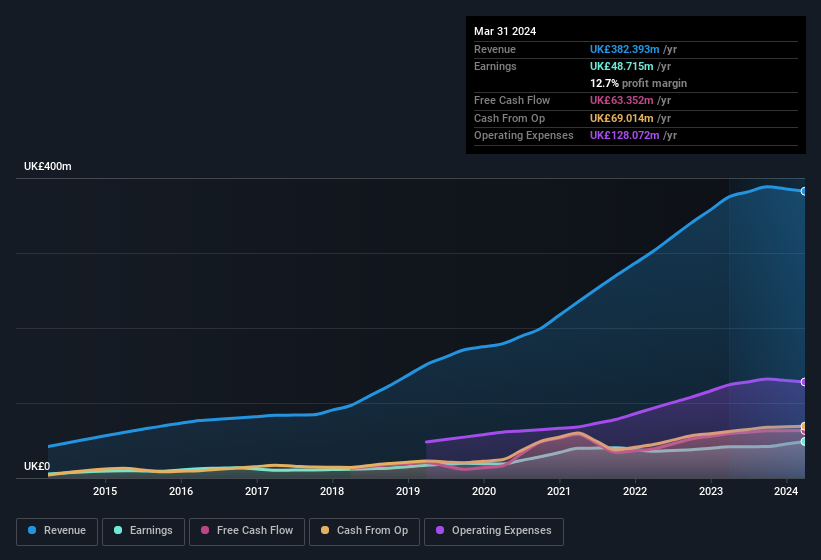Viewport: 821px width, 560px height.
Task: Click the 2018 x-axis label
Action: (x=332, y=491)
